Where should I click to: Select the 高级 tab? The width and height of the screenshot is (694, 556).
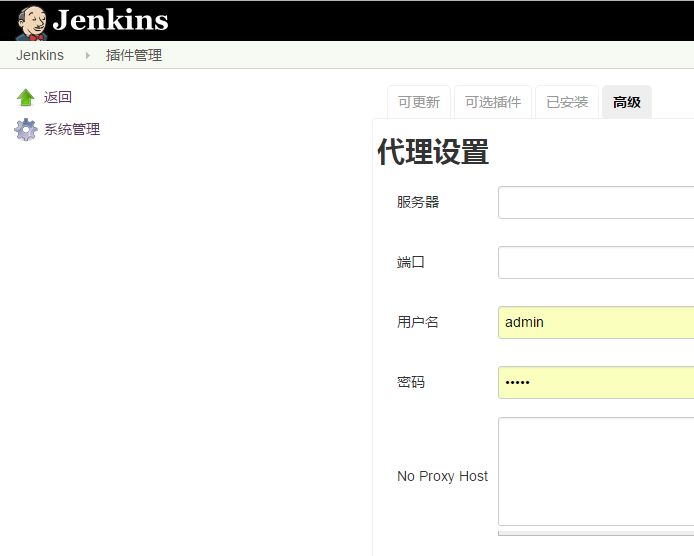pyautogui.click(x=627, y=102)
